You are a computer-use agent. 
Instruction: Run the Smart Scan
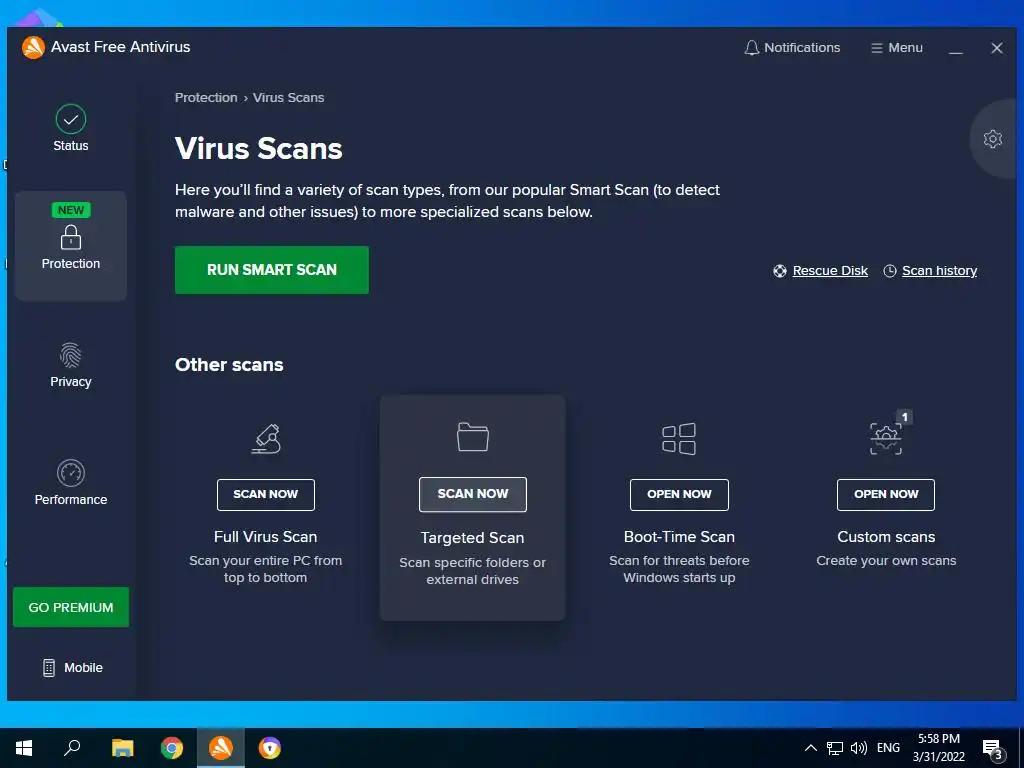[272, 270]
